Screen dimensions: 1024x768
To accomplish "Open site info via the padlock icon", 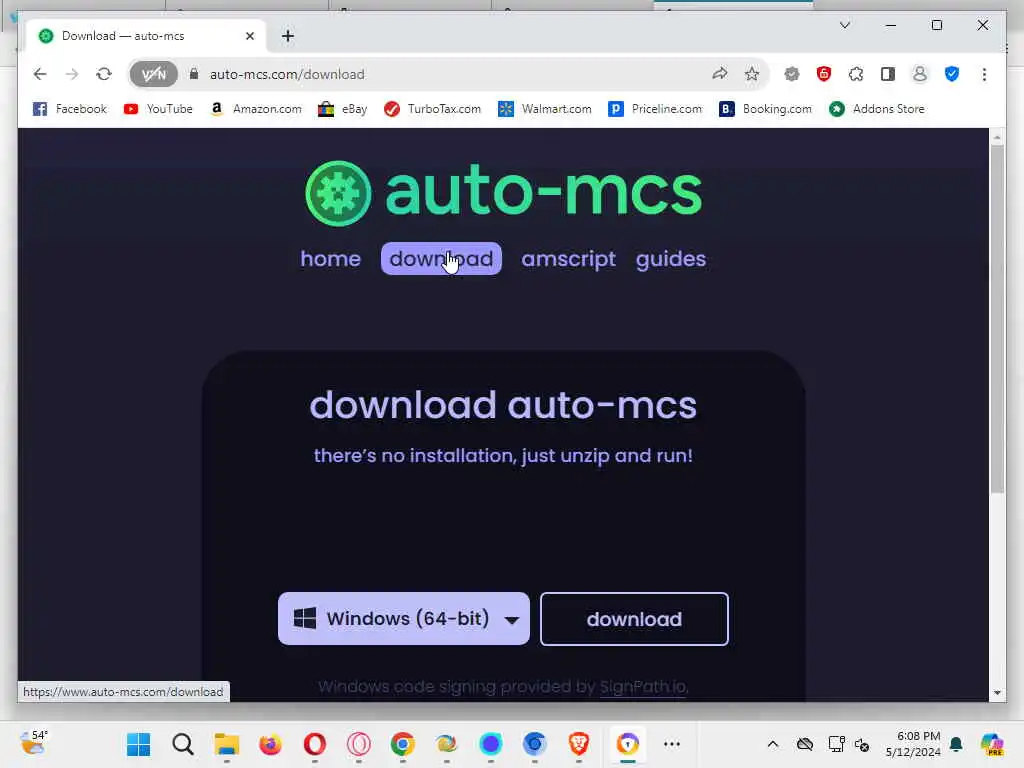I will (x=194, y=74).
